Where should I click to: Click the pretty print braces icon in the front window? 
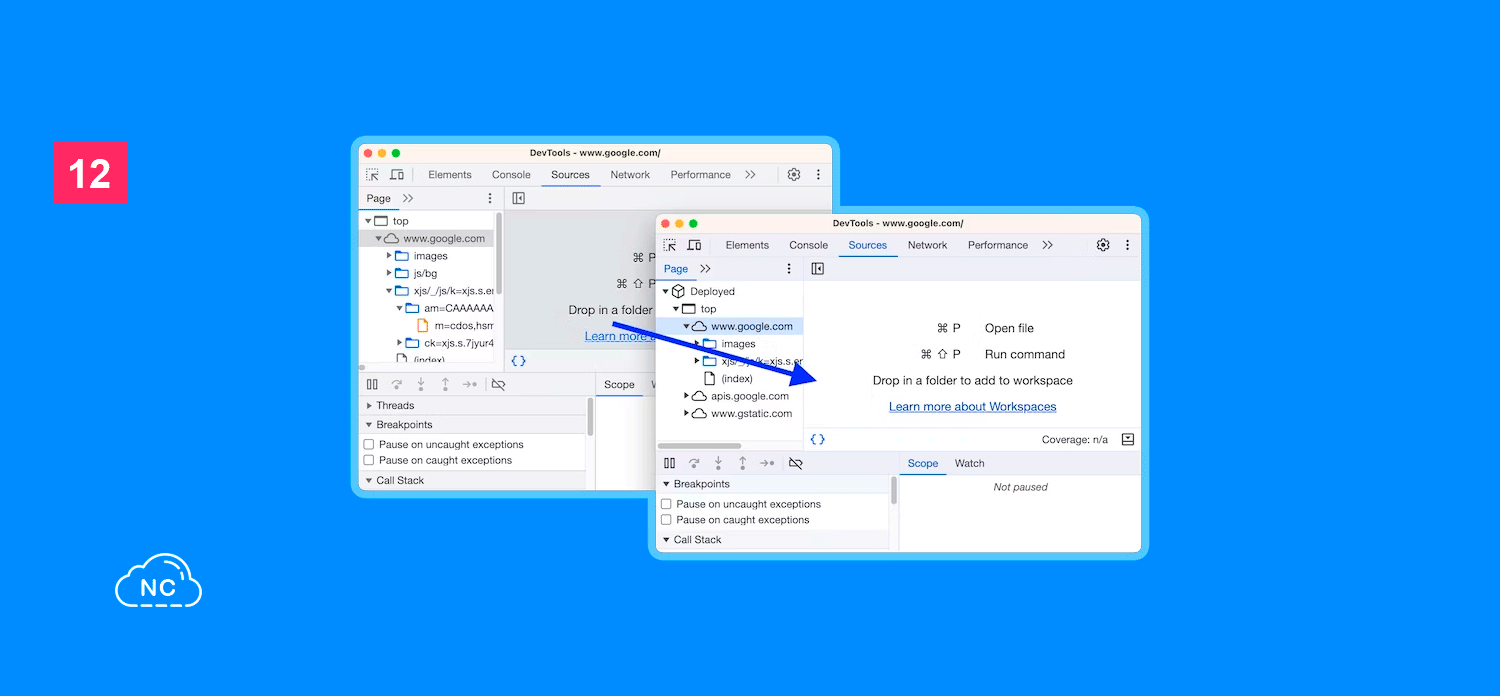click(x=818, y=439)
